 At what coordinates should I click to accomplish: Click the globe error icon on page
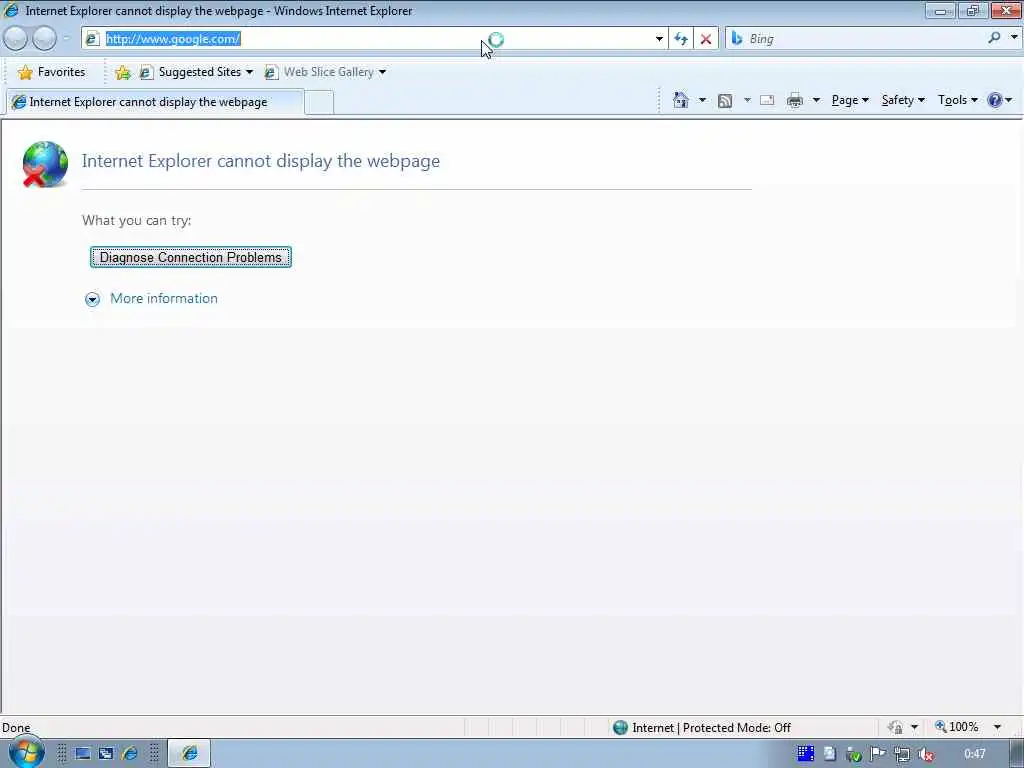click(x=44, y=164)
